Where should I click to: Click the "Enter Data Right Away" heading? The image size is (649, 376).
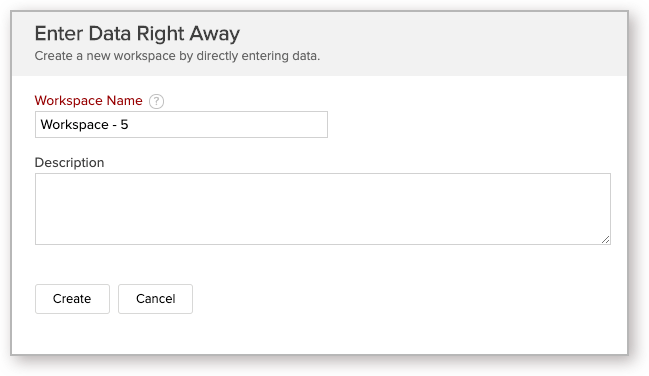coord(137,34)
